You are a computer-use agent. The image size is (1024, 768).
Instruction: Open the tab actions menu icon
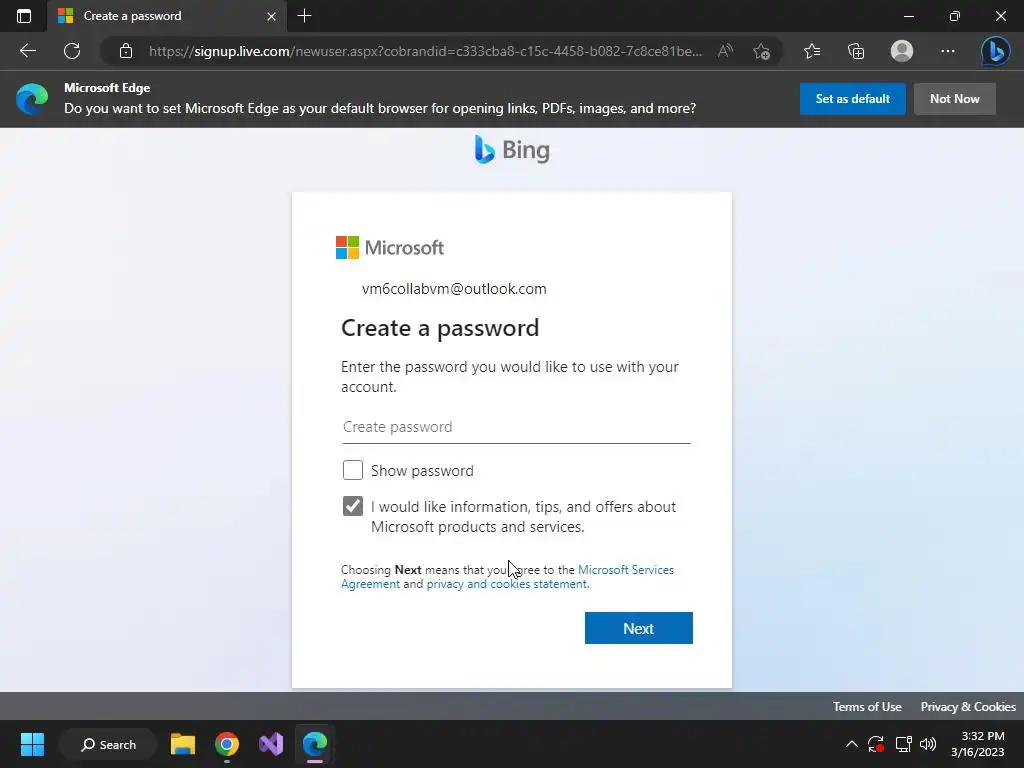(24, 16)
